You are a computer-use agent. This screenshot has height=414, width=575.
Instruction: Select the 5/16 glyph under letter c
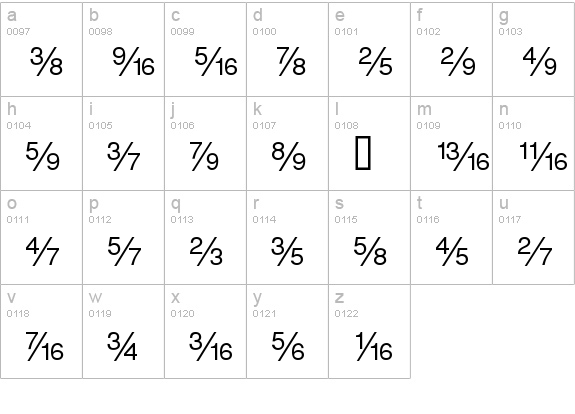pos(216,61)
